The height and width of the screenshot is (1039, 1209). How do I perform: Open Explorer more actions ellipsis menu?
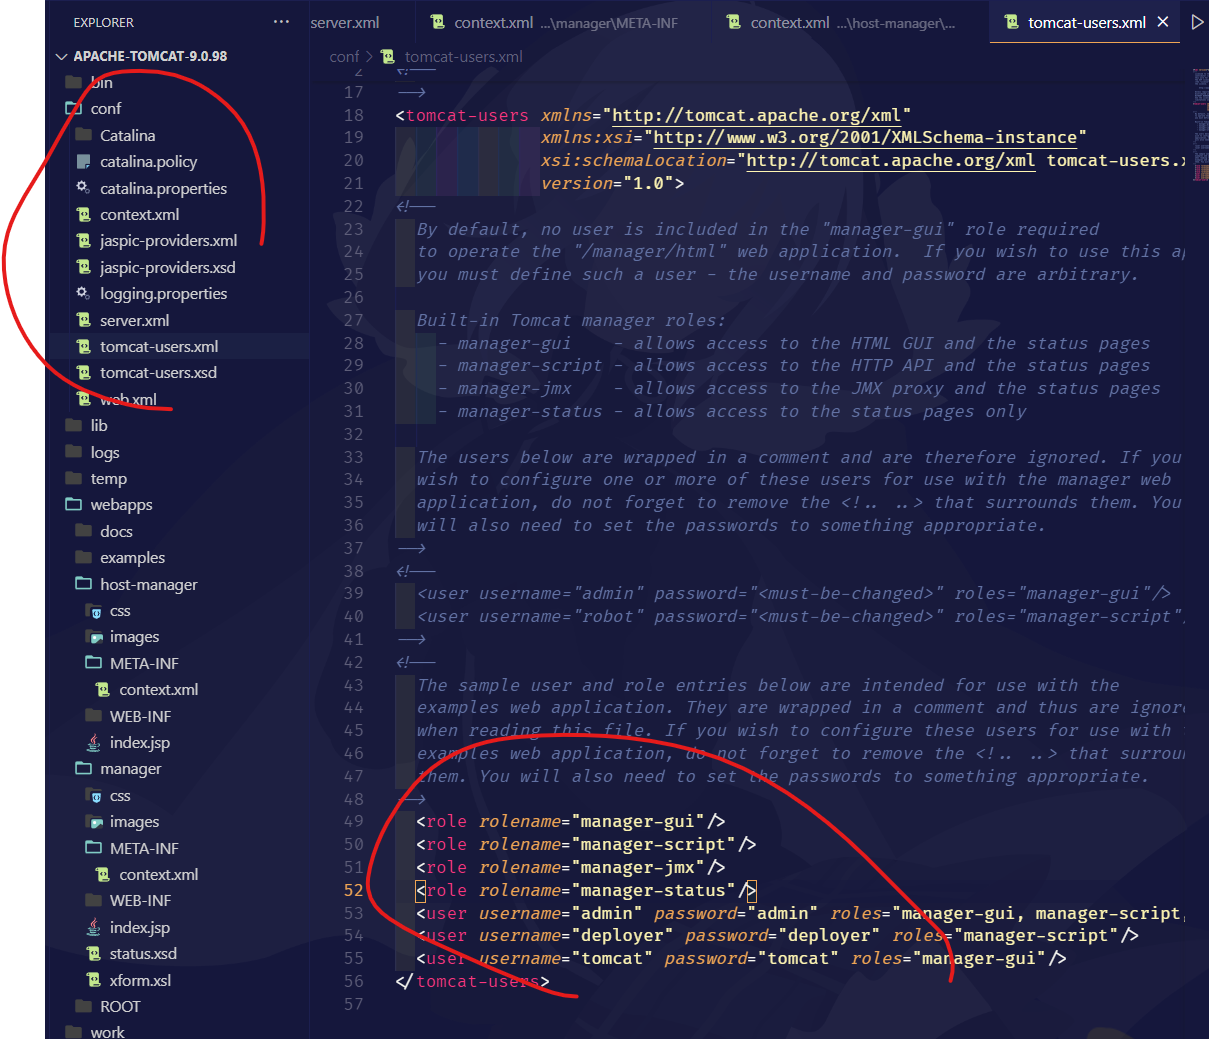[281, 22]
